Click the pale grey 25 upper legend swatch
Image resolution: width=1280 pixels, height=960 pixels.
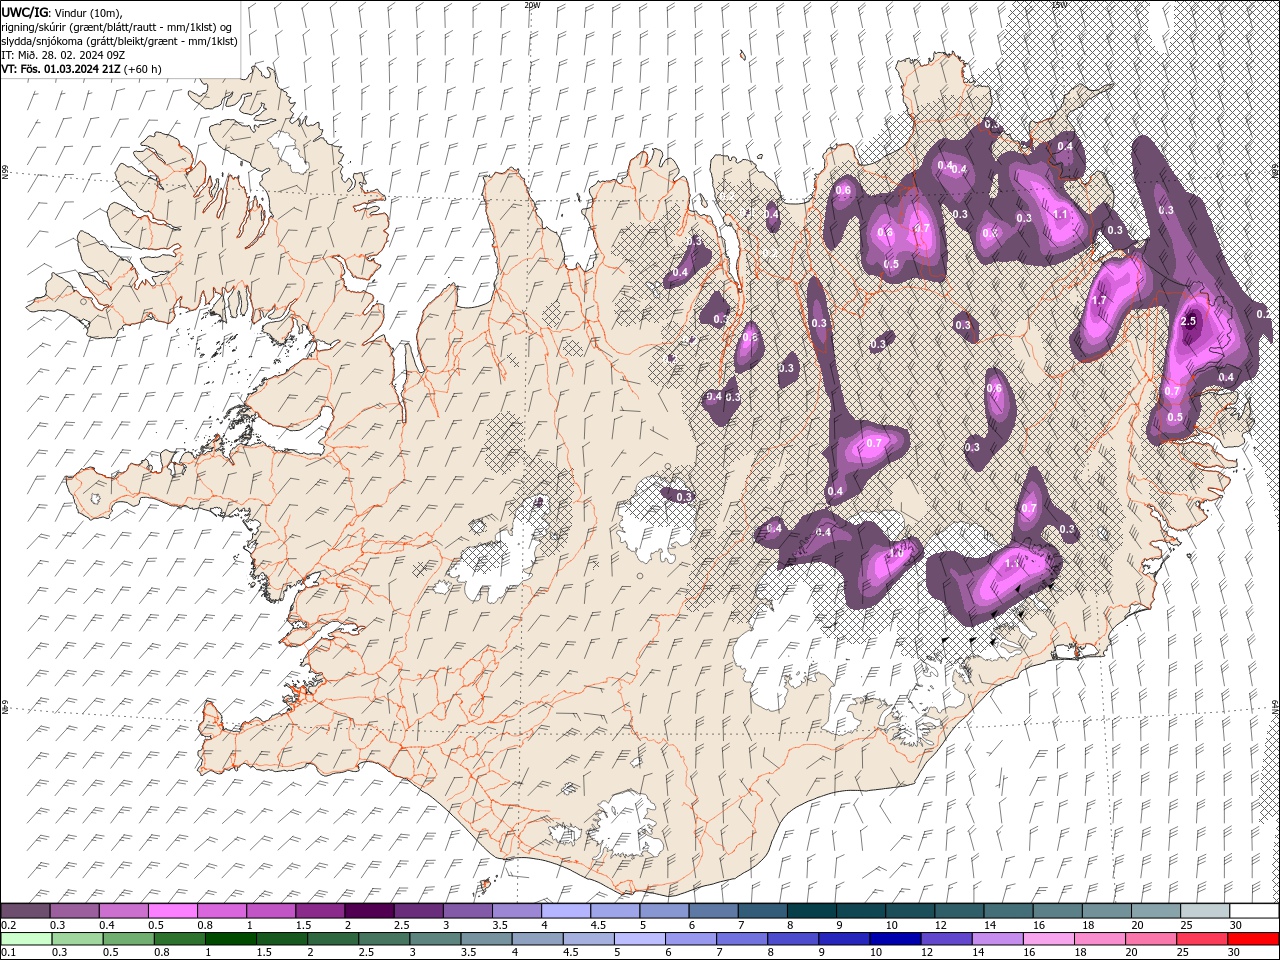(x=1206, y=911)
